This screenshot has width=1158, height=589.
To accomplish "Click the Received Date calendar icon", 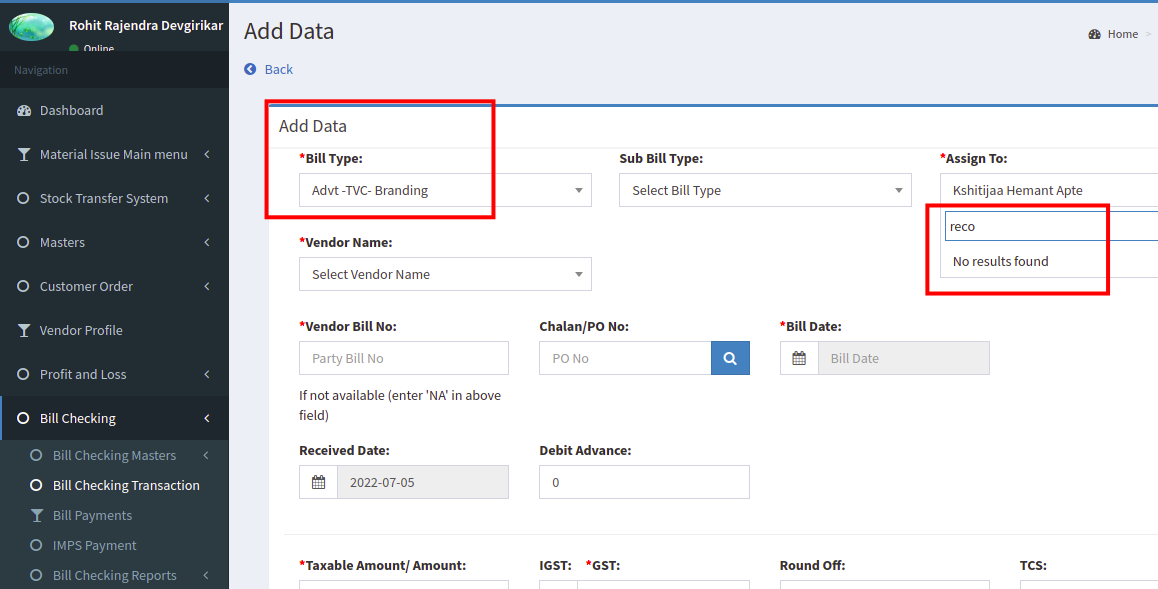I will click(x=318, y=482).
